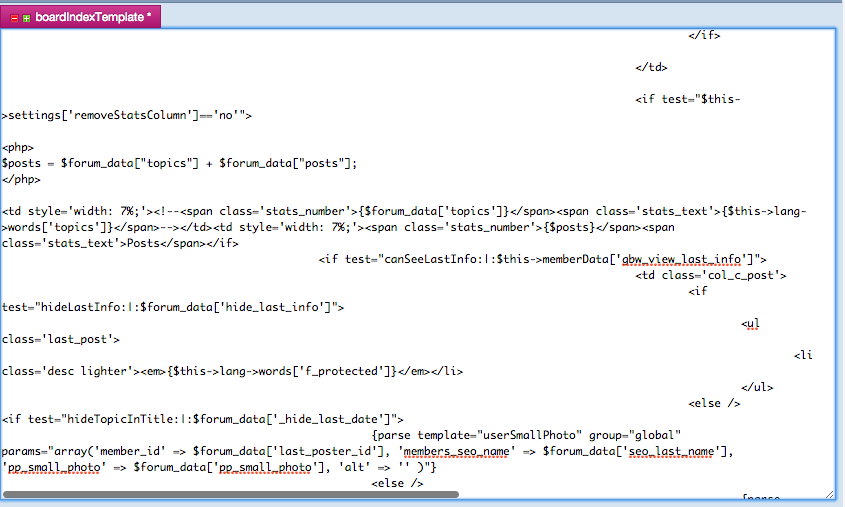Click the "</if>" tag at the top
Image resolution: width=845 pixels, height=507 pixels.
(x=704, y=36)
